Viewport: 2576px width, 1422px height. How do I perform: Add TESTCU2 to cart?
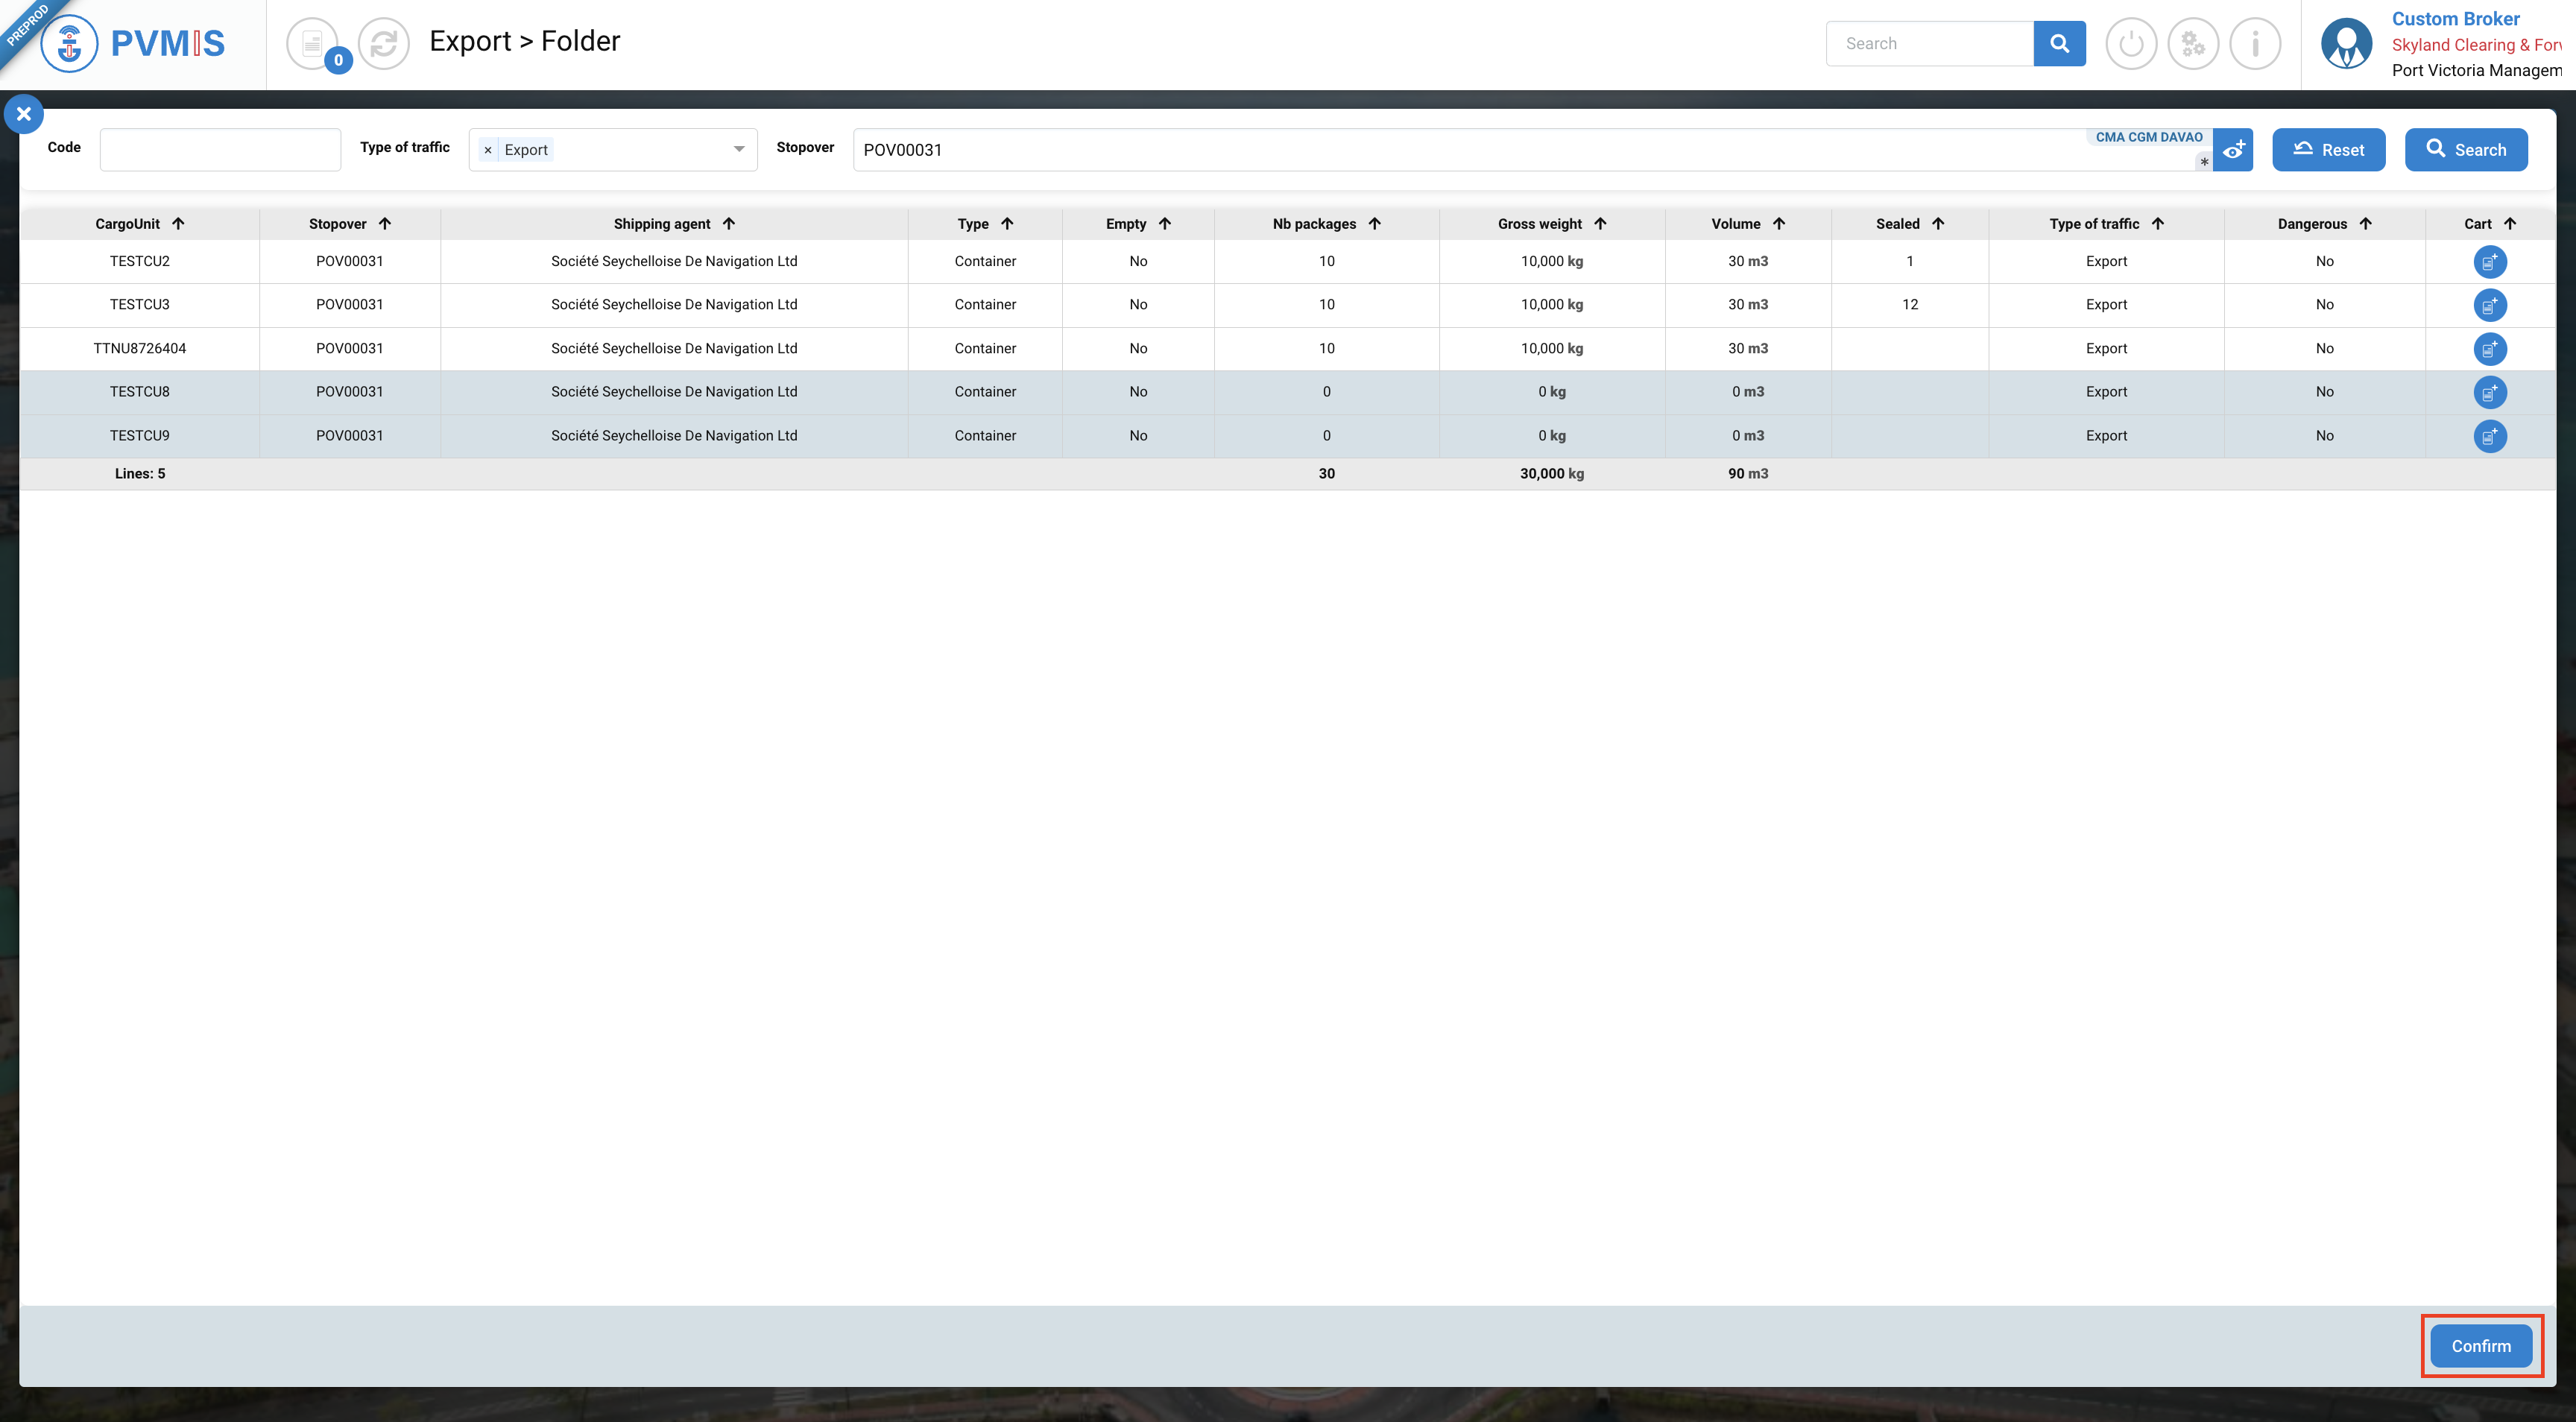[2489, 262]
